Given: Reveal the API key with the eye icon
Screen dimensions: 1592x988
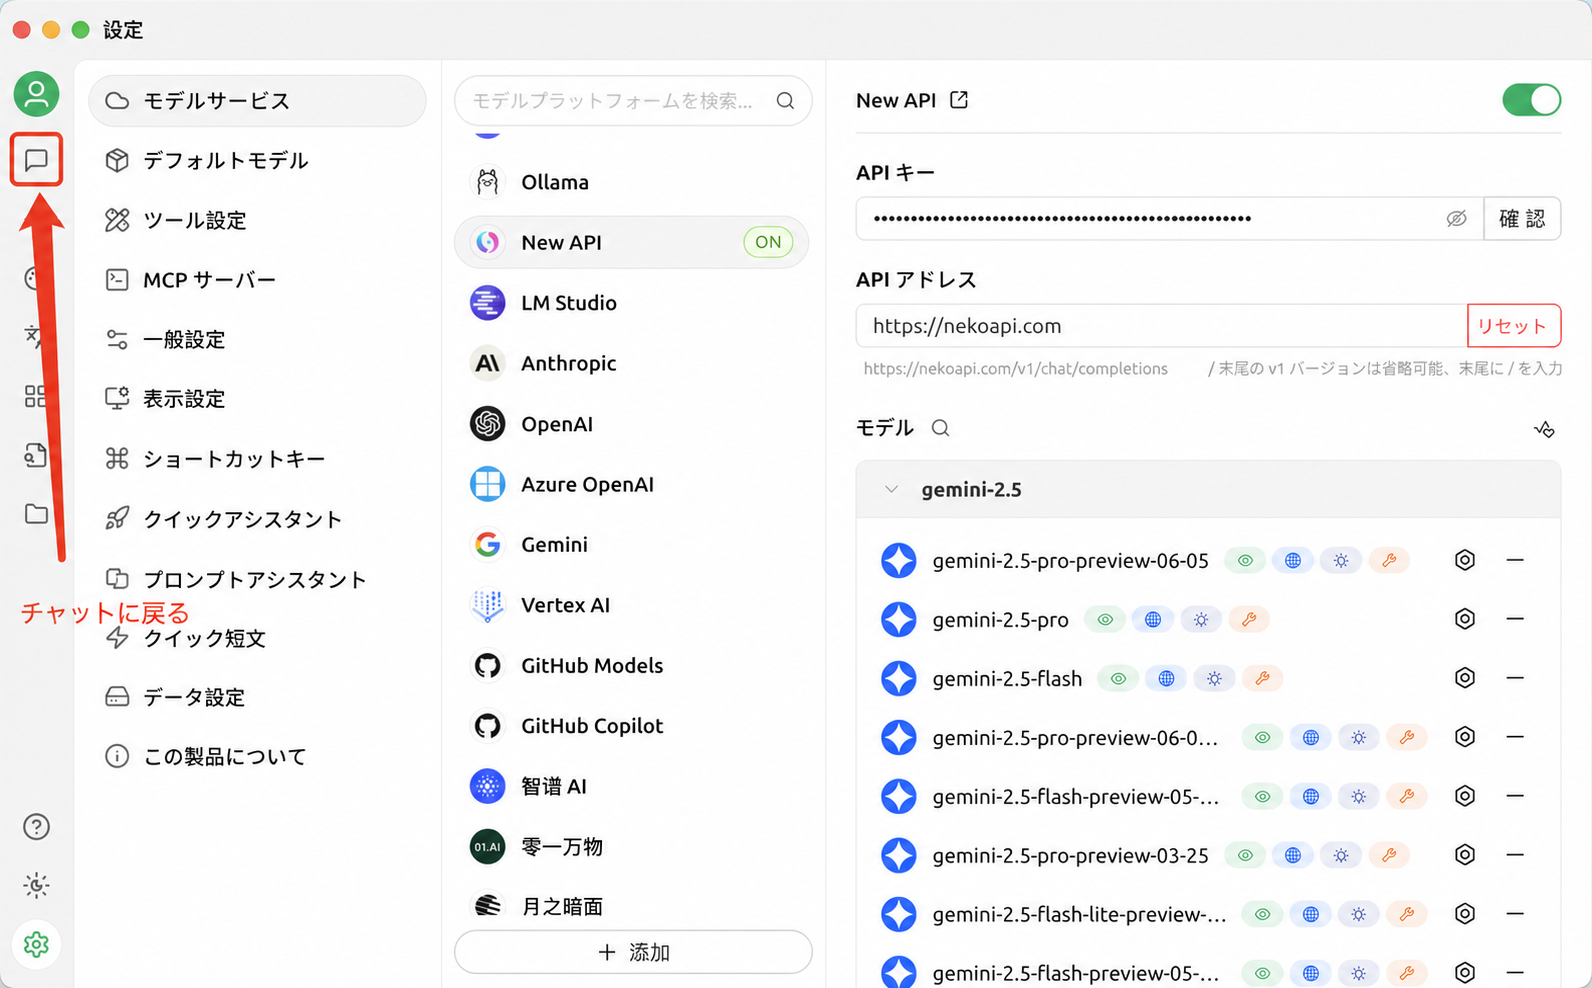Looking at the screenshot, I should (1457, 219).
